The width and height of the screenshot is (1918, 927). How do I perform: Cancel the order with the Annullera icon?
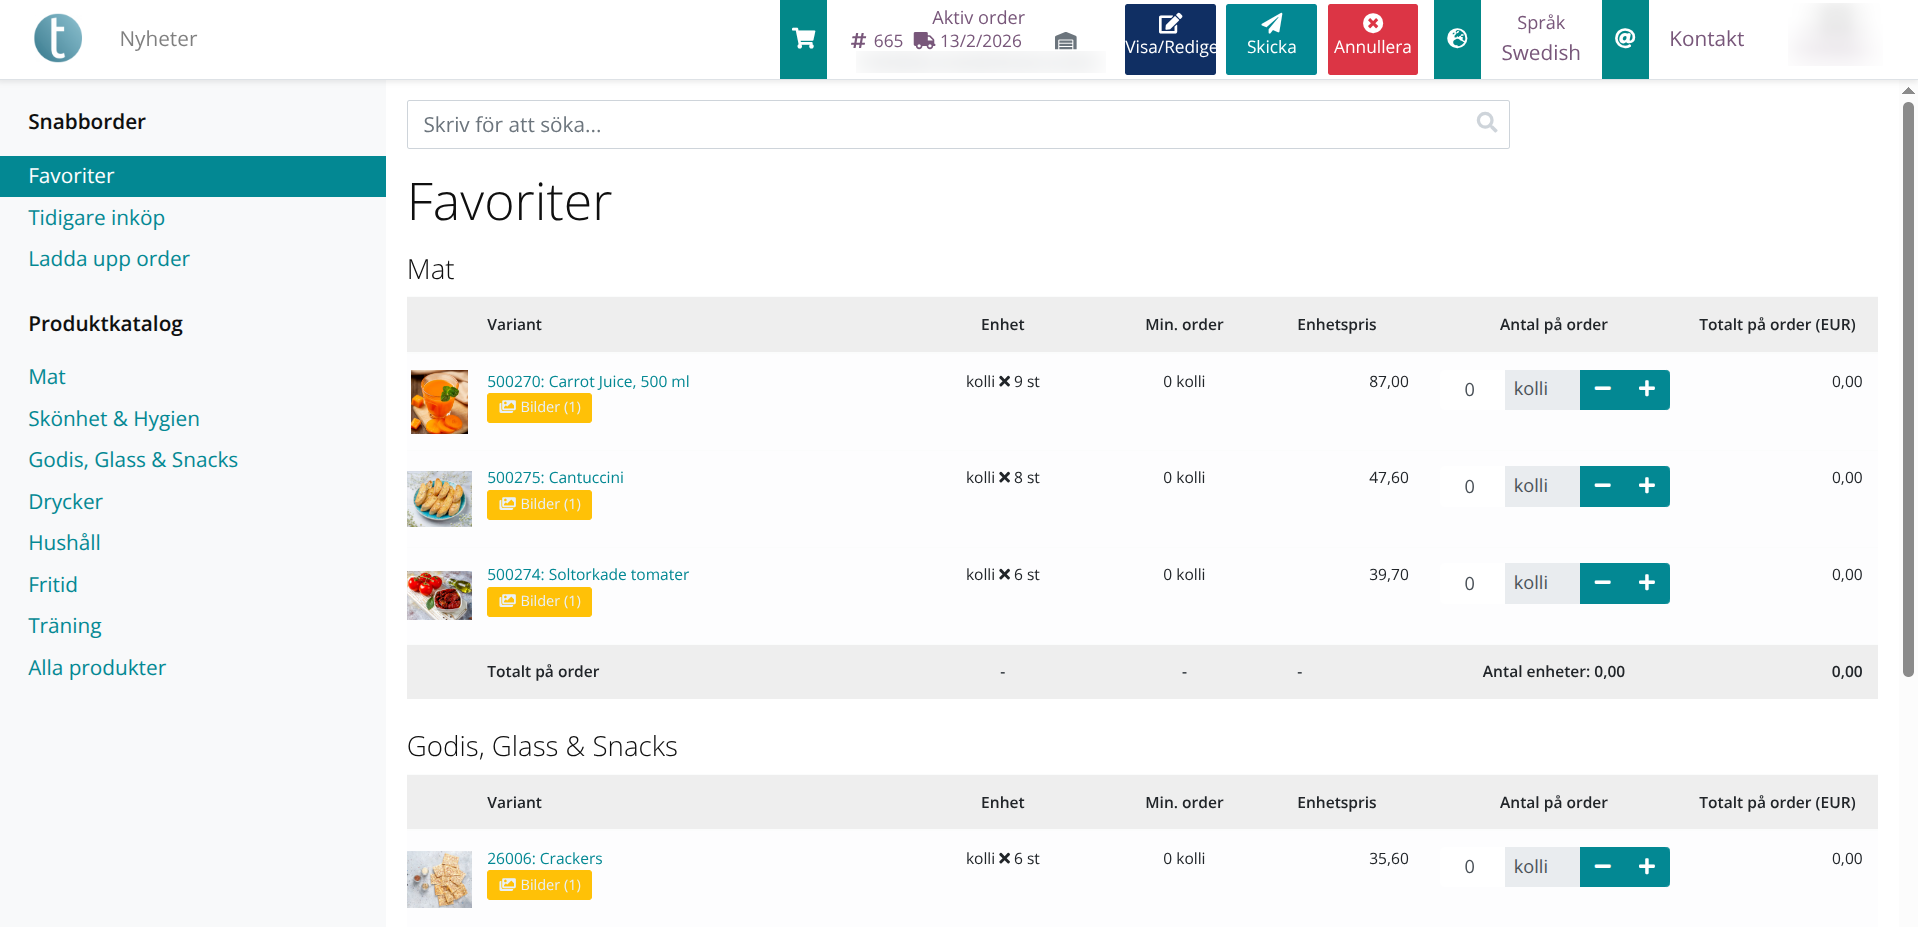tap(1372, 24)
